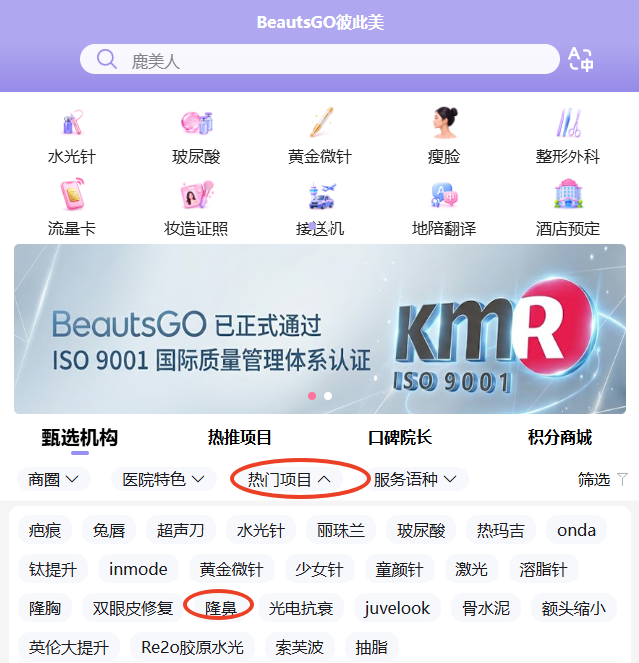Select the first banner carousel dot
The width and height of the screenshot is (639, 663).
312,396
